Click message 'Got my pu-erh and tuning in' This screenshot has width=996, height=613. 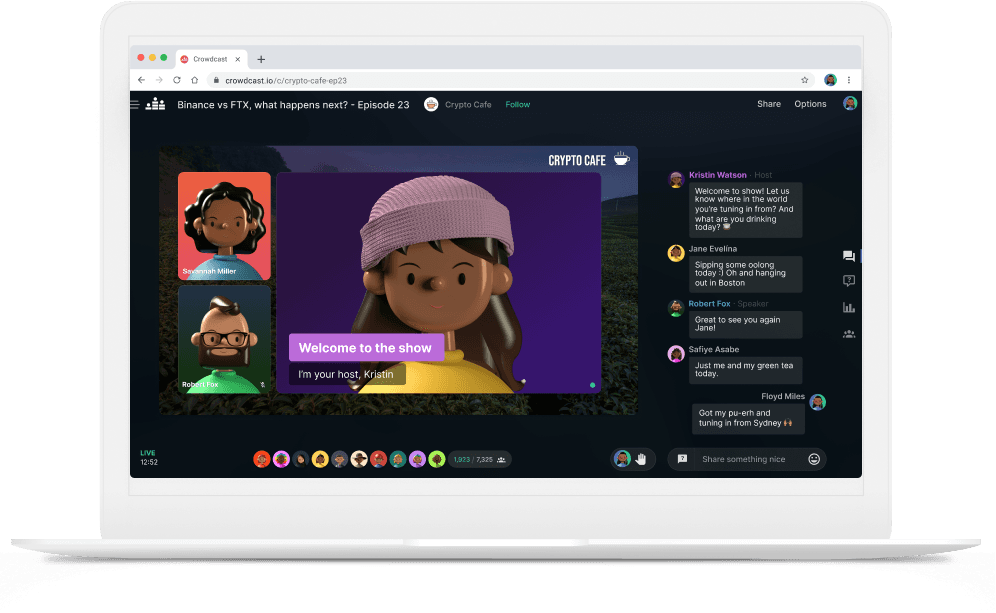click(x=748, y=418)
